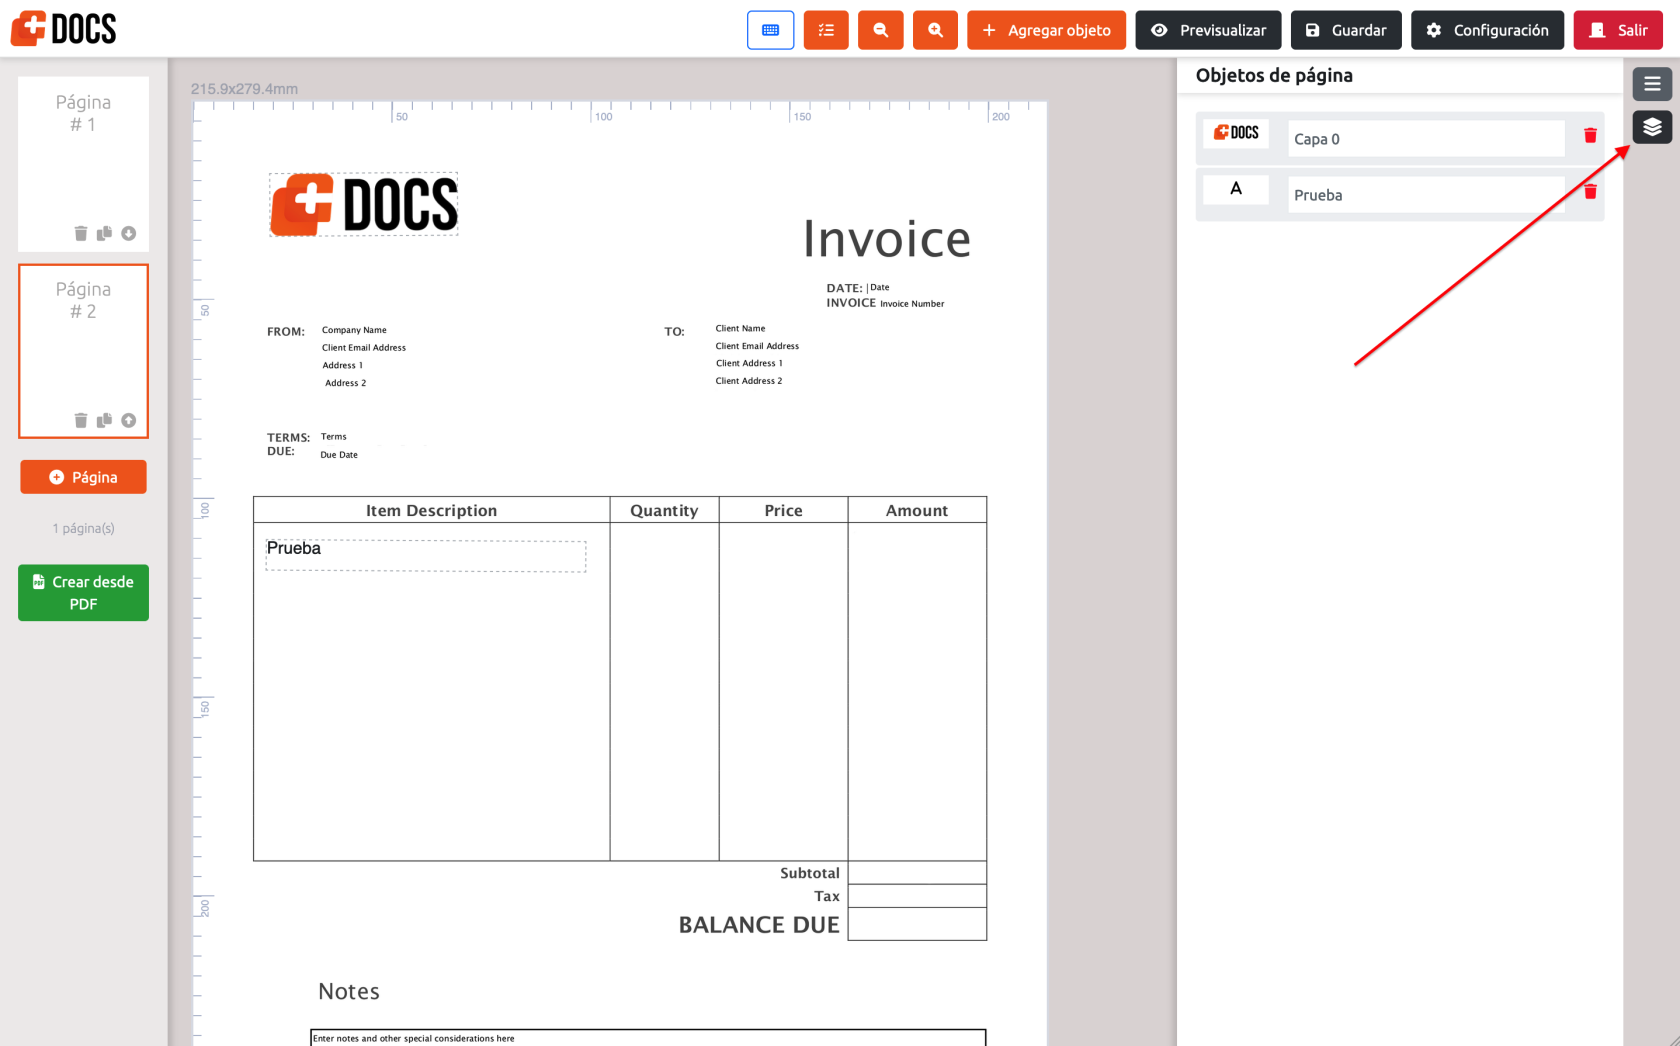Delete Página #2 with trash icon
The height and width of the screenshot is (1046, 1680).
tap(81, 420)
